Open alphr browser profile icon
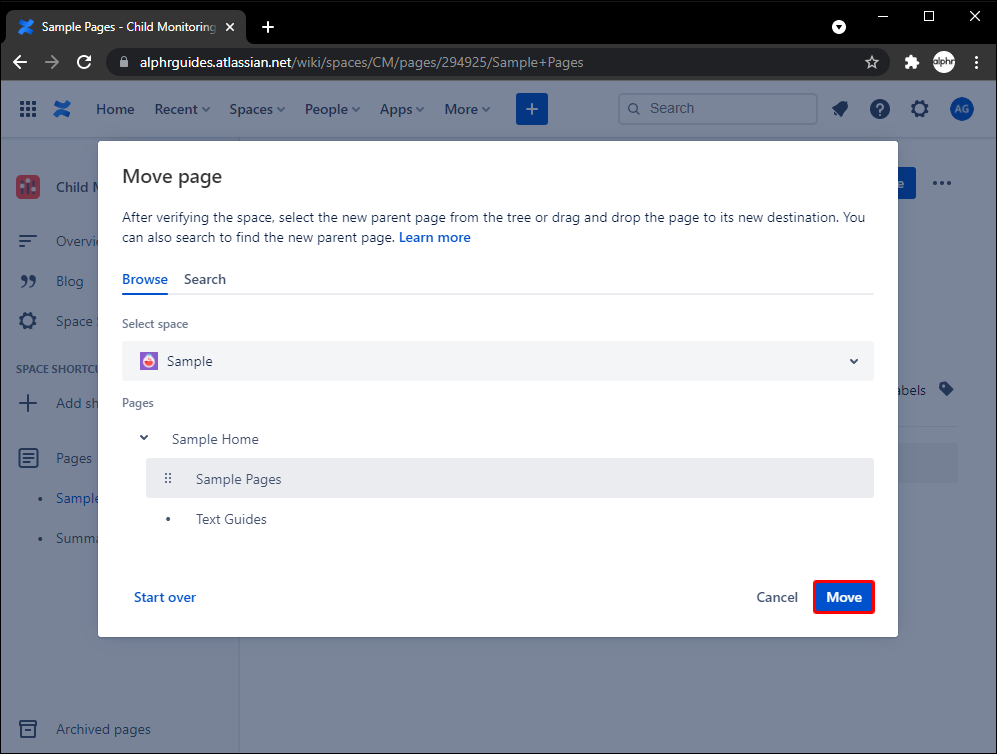997x754 pixels. tap(944, 62)
